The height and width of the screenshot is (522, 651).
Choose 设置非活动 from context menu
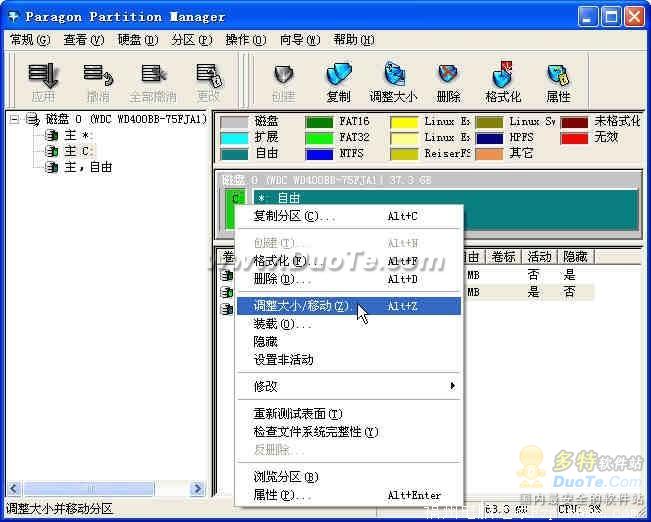349,360
